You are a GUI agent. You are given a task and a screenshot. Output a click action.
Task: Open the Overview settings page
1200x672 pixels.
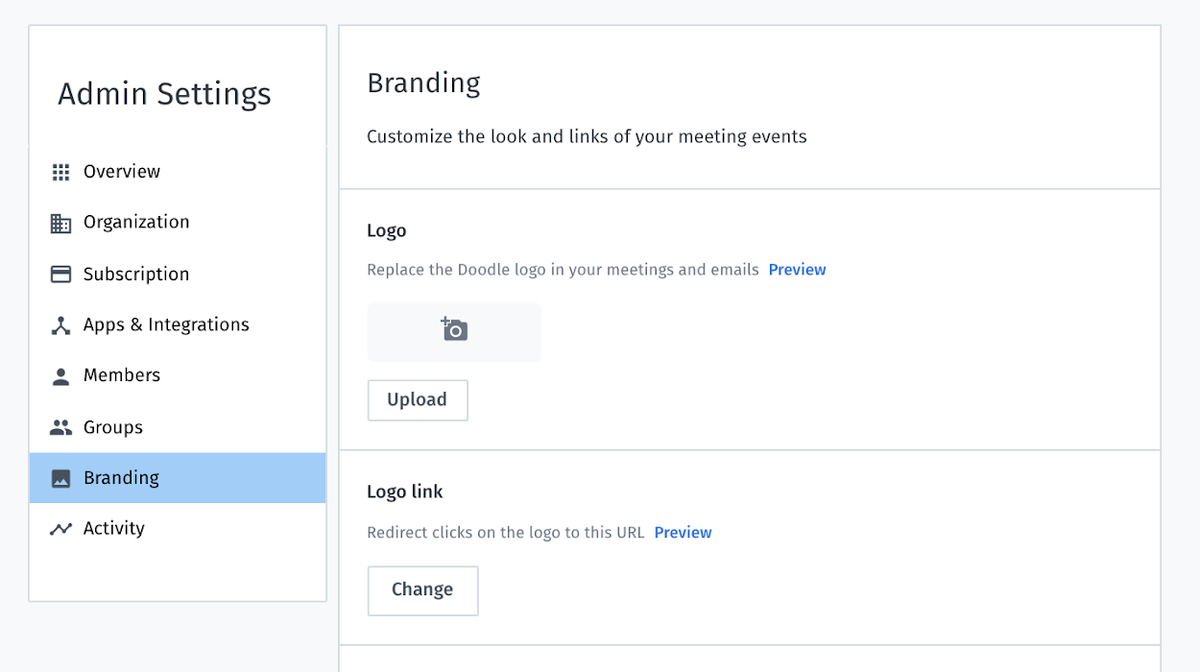click(122, 172)
